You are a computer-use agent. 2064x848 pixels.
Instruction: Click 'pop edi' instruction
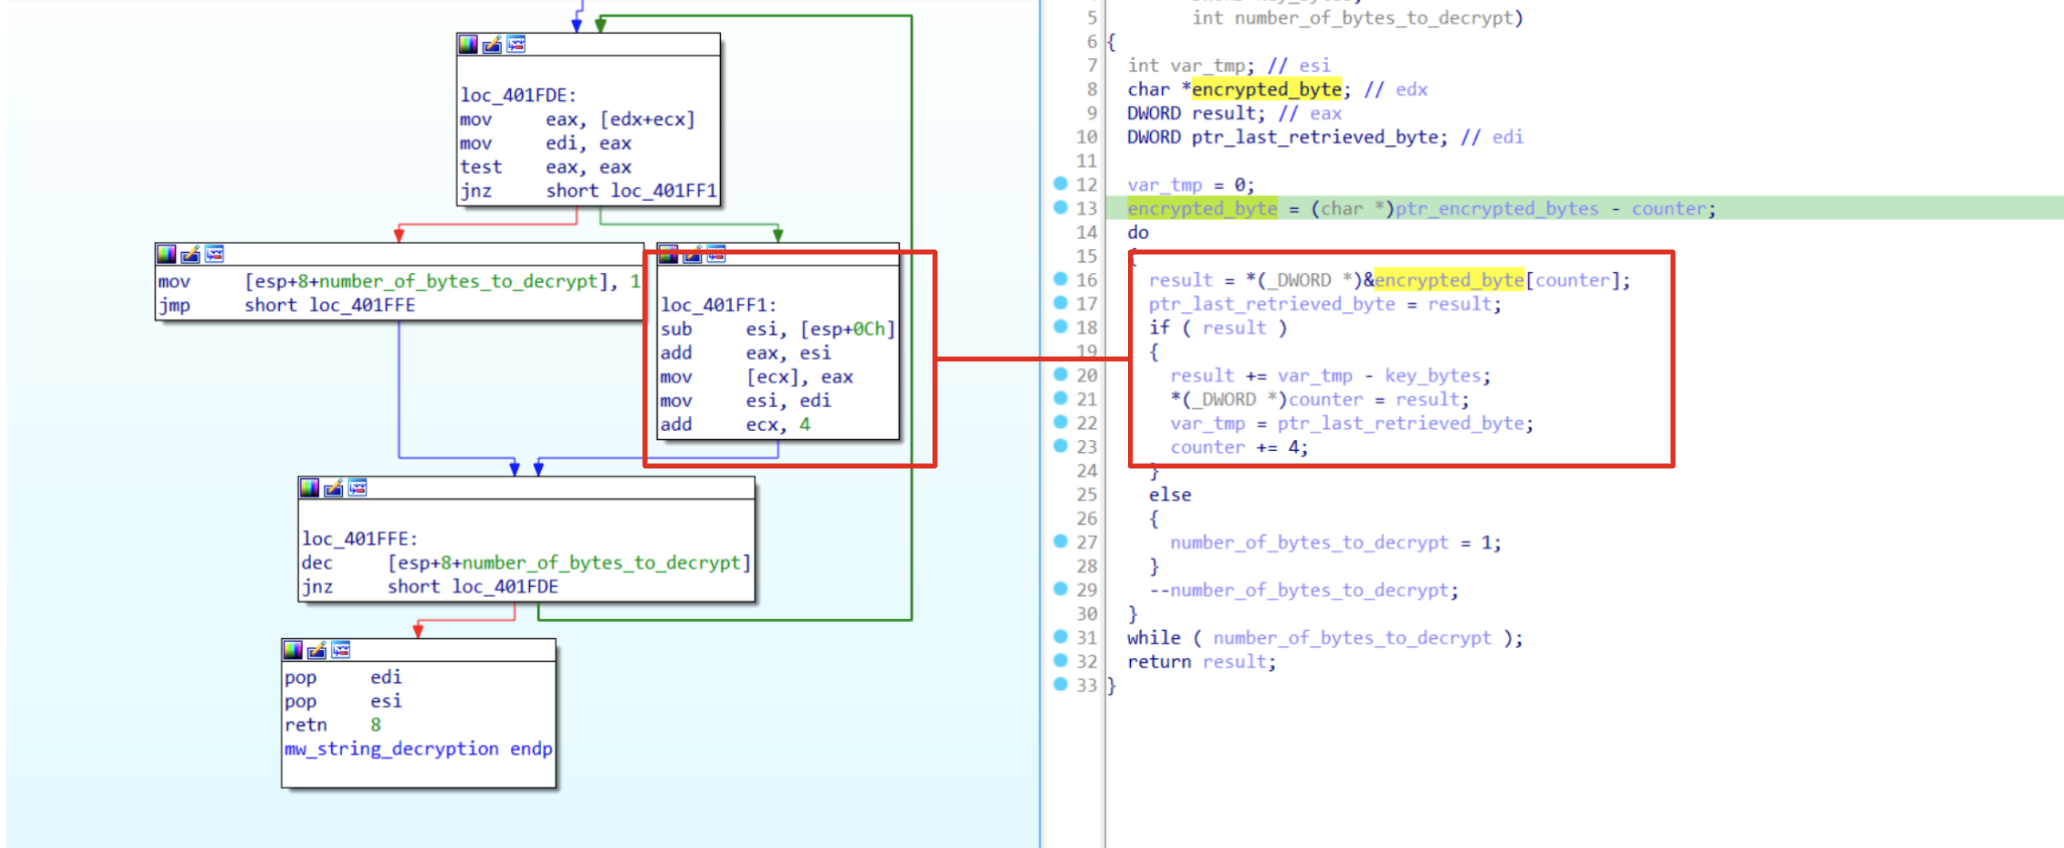click(x=343, y=677)
